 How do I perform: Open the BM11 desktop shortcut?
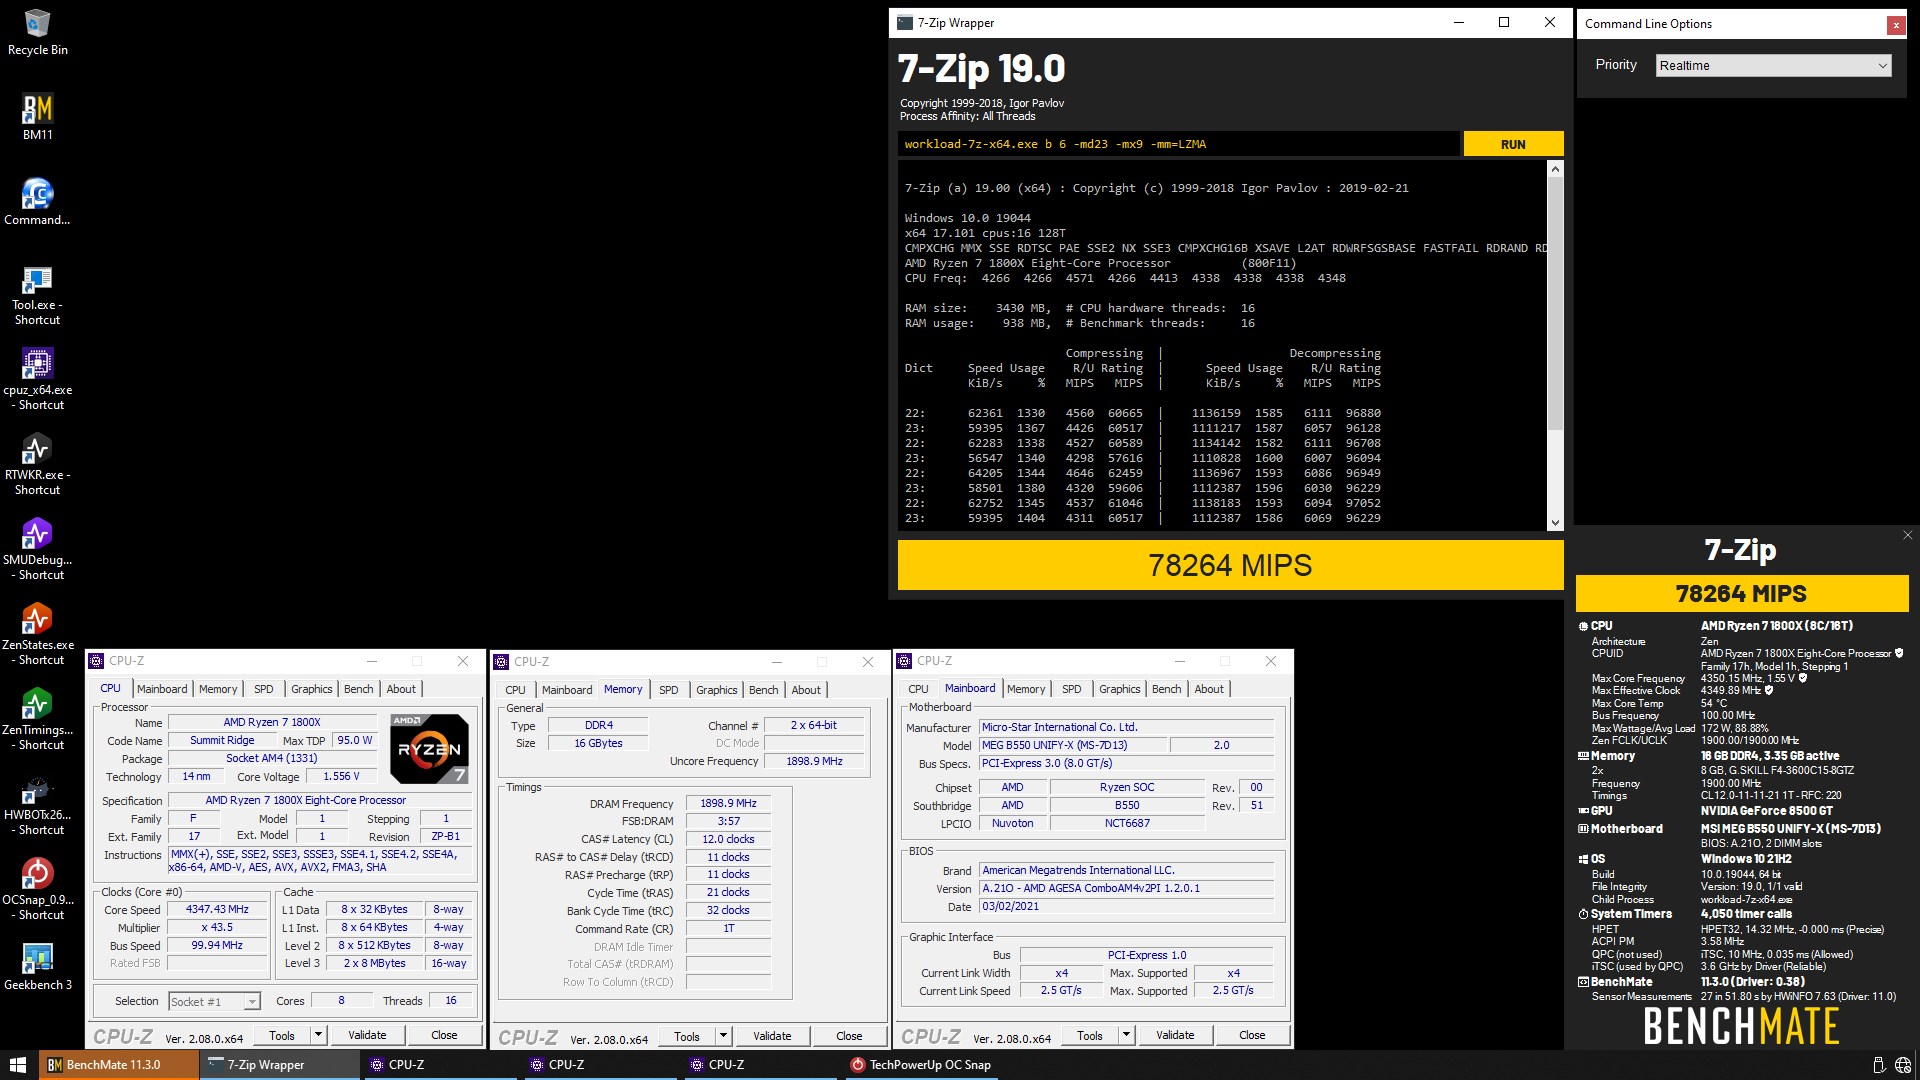click(x=37, y=117)
